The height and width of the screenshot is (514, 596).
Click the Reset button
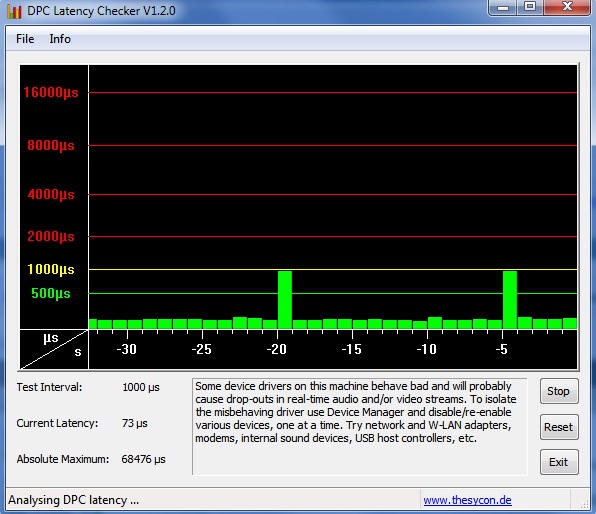pos(559,427)
